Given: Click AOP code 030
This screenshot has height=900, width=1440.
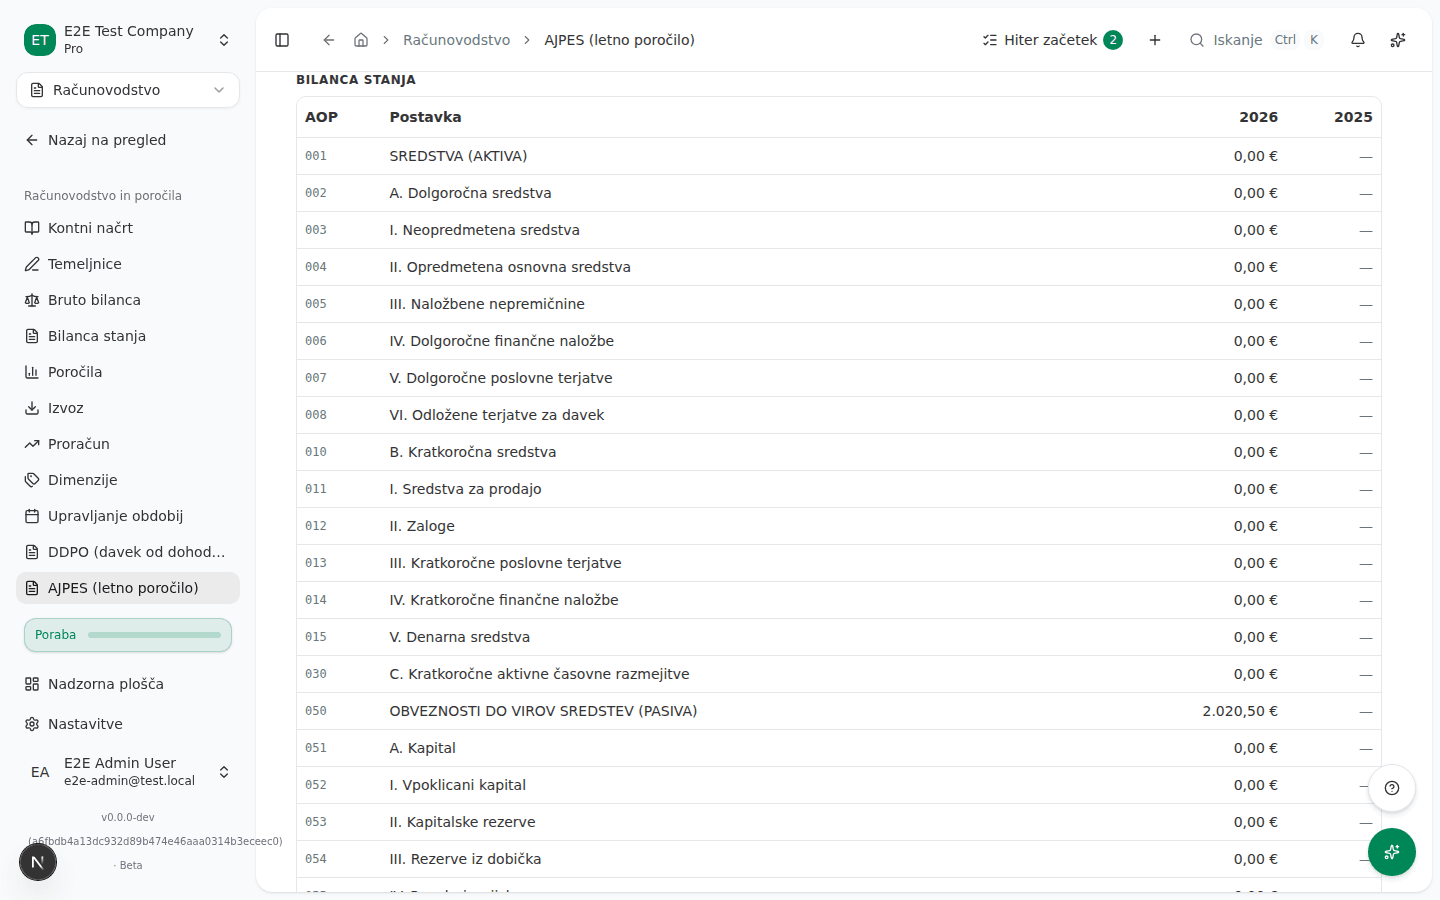Looking at the screenshot, I should [x=316, y=674].
